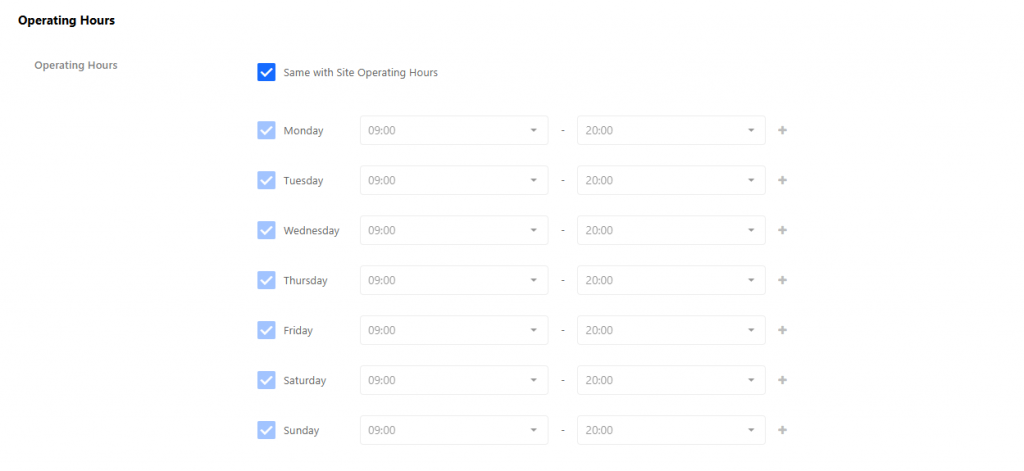
Task: Add a time slot for Tuesday
Action: pos(782,180)
